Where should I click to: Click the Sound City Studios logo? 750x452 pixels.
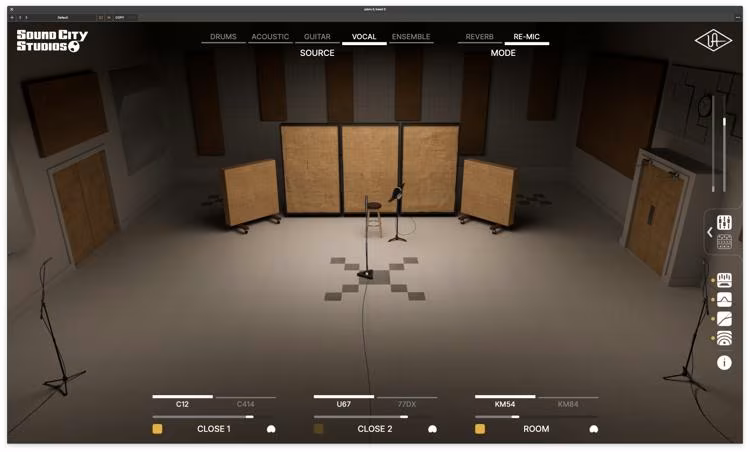52,41
